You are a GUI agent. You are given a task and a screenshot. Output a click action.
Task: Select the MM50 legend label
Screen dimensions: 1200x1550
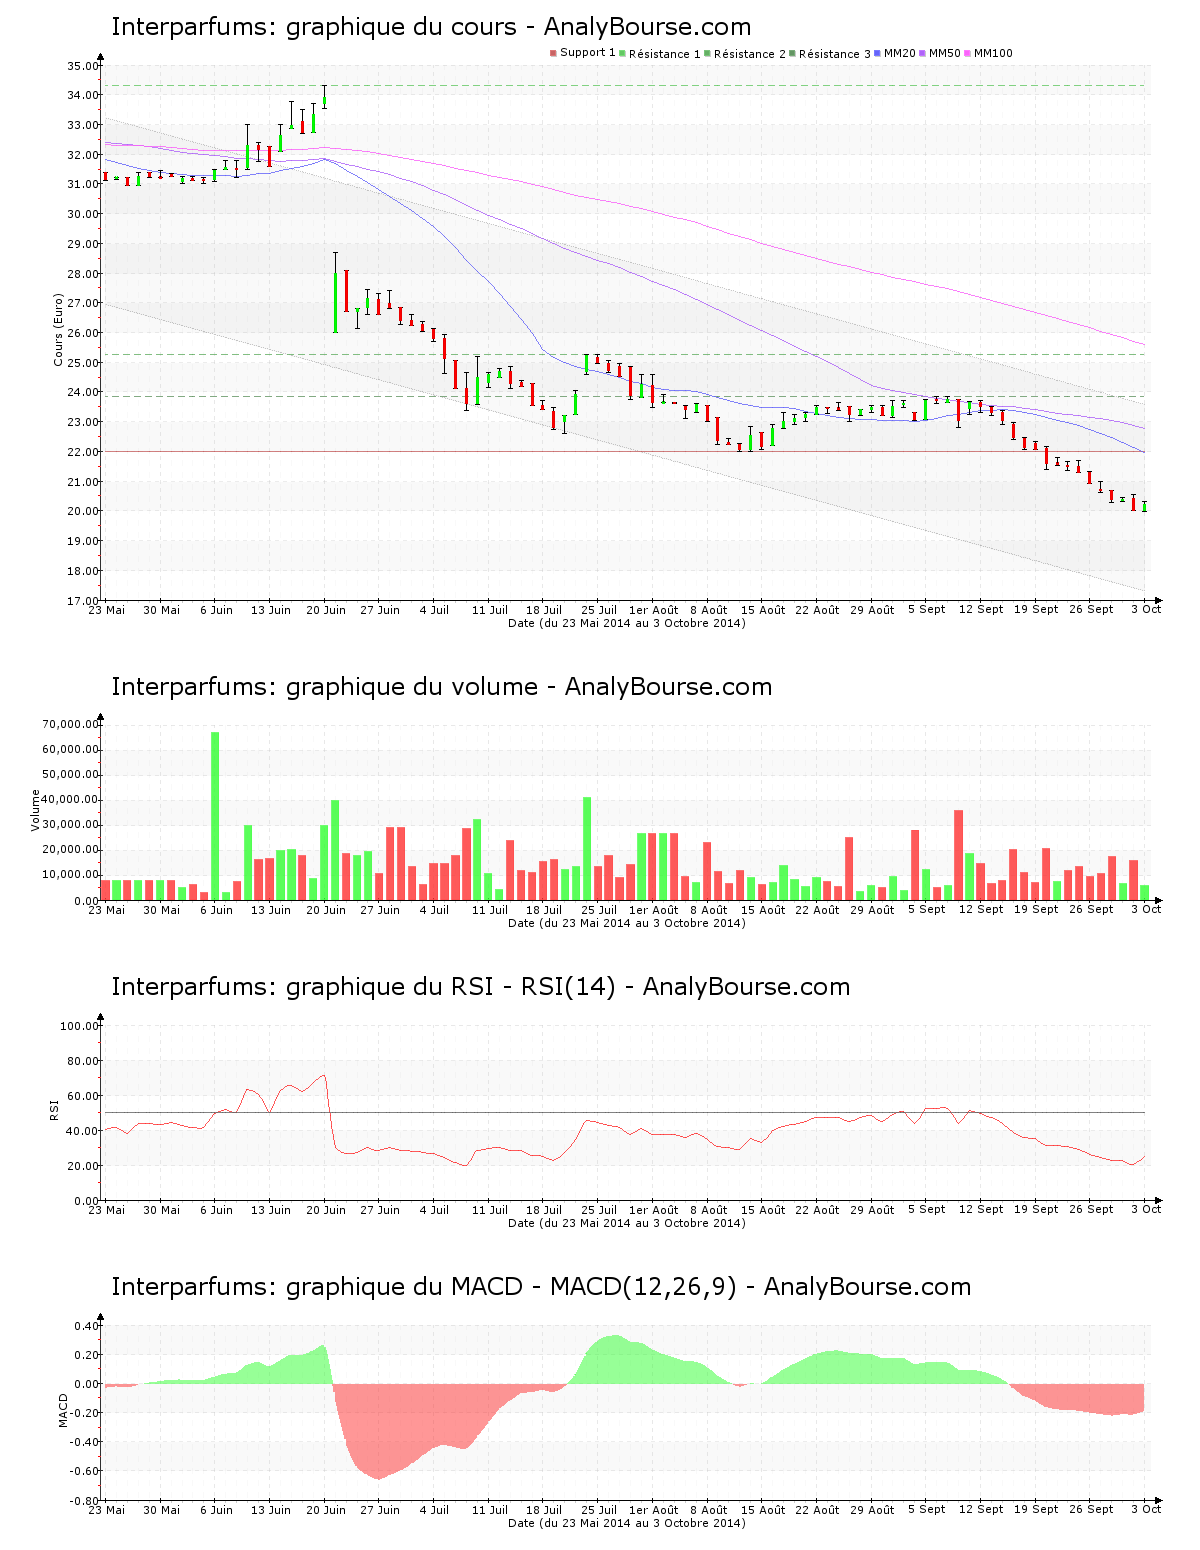[945, 54]
